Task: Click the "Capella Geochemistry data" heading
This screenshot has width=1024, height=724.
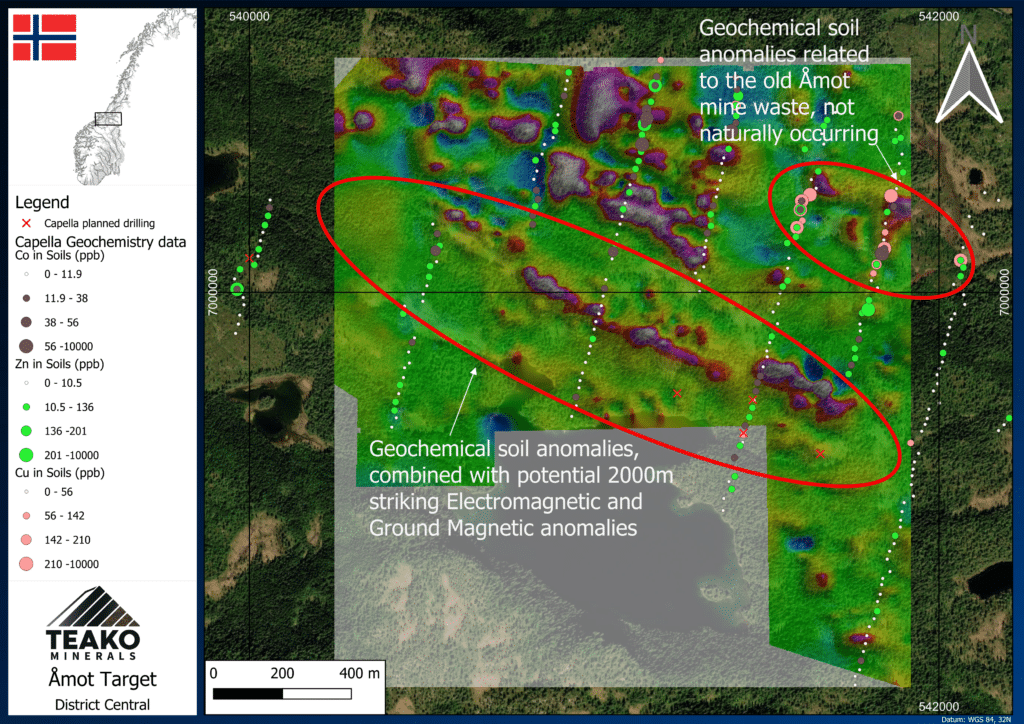Action: (101, 242)
